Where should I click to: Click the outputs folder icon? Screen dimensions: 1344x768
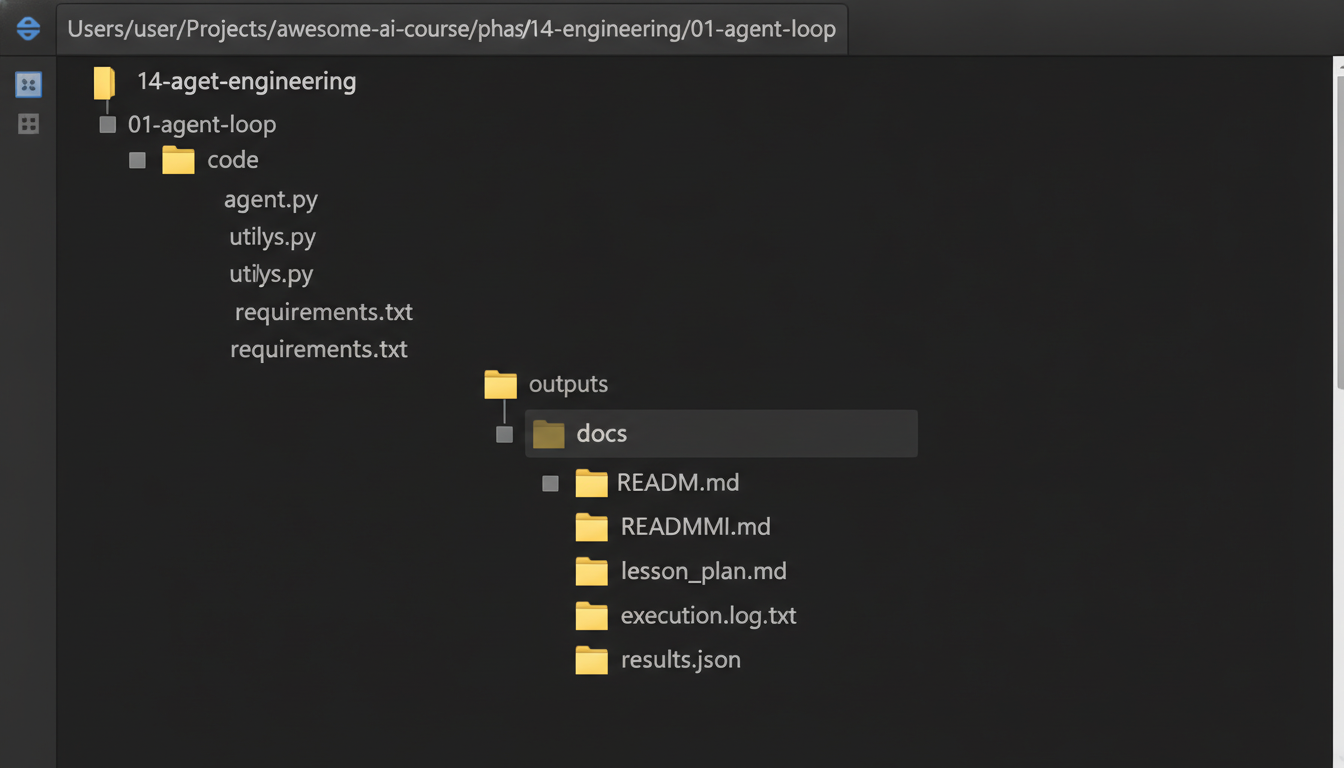coord(500,384)
